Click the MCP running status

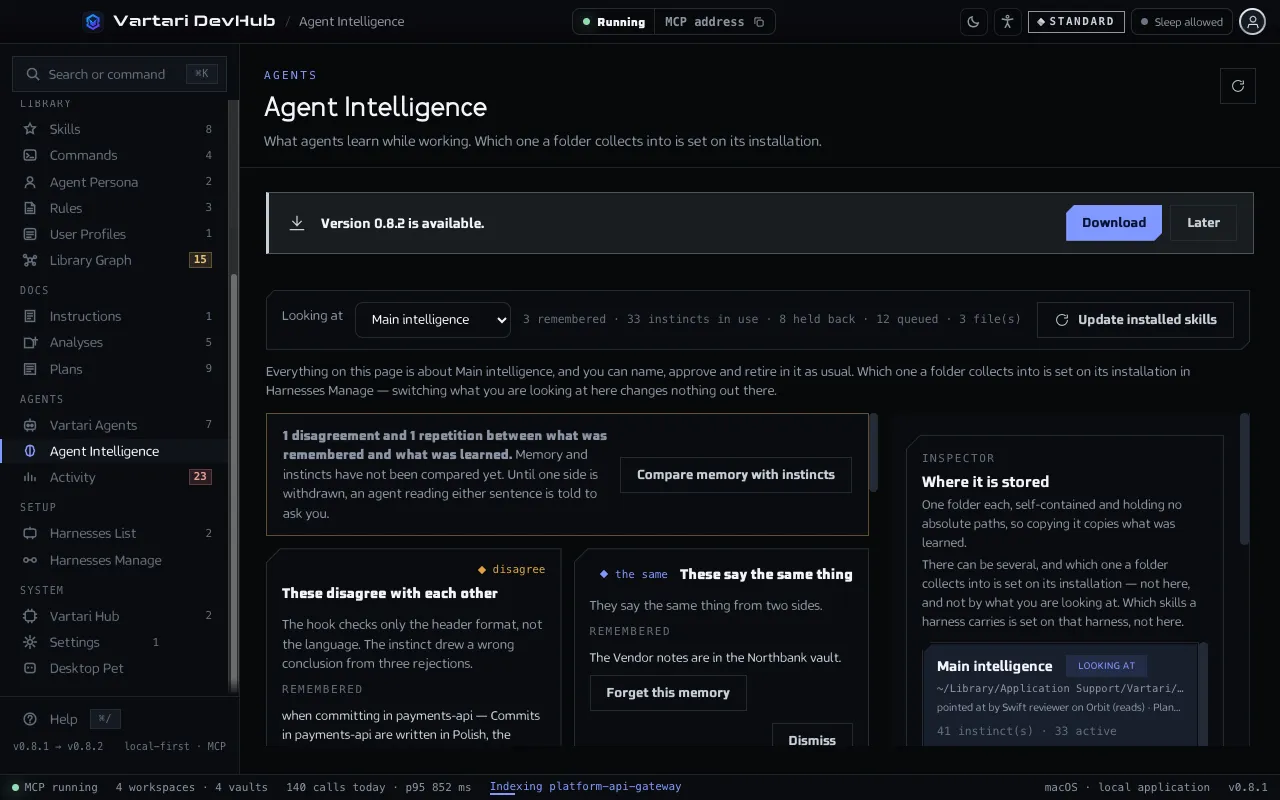click(55, 787)
